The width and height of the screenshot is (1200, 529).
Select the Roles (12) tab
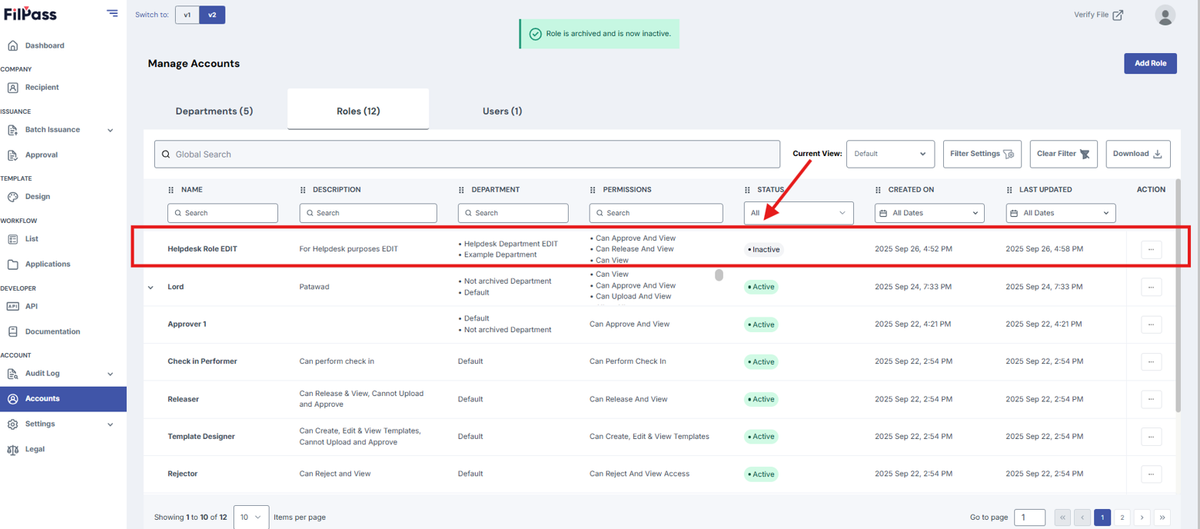pos(358,111)
